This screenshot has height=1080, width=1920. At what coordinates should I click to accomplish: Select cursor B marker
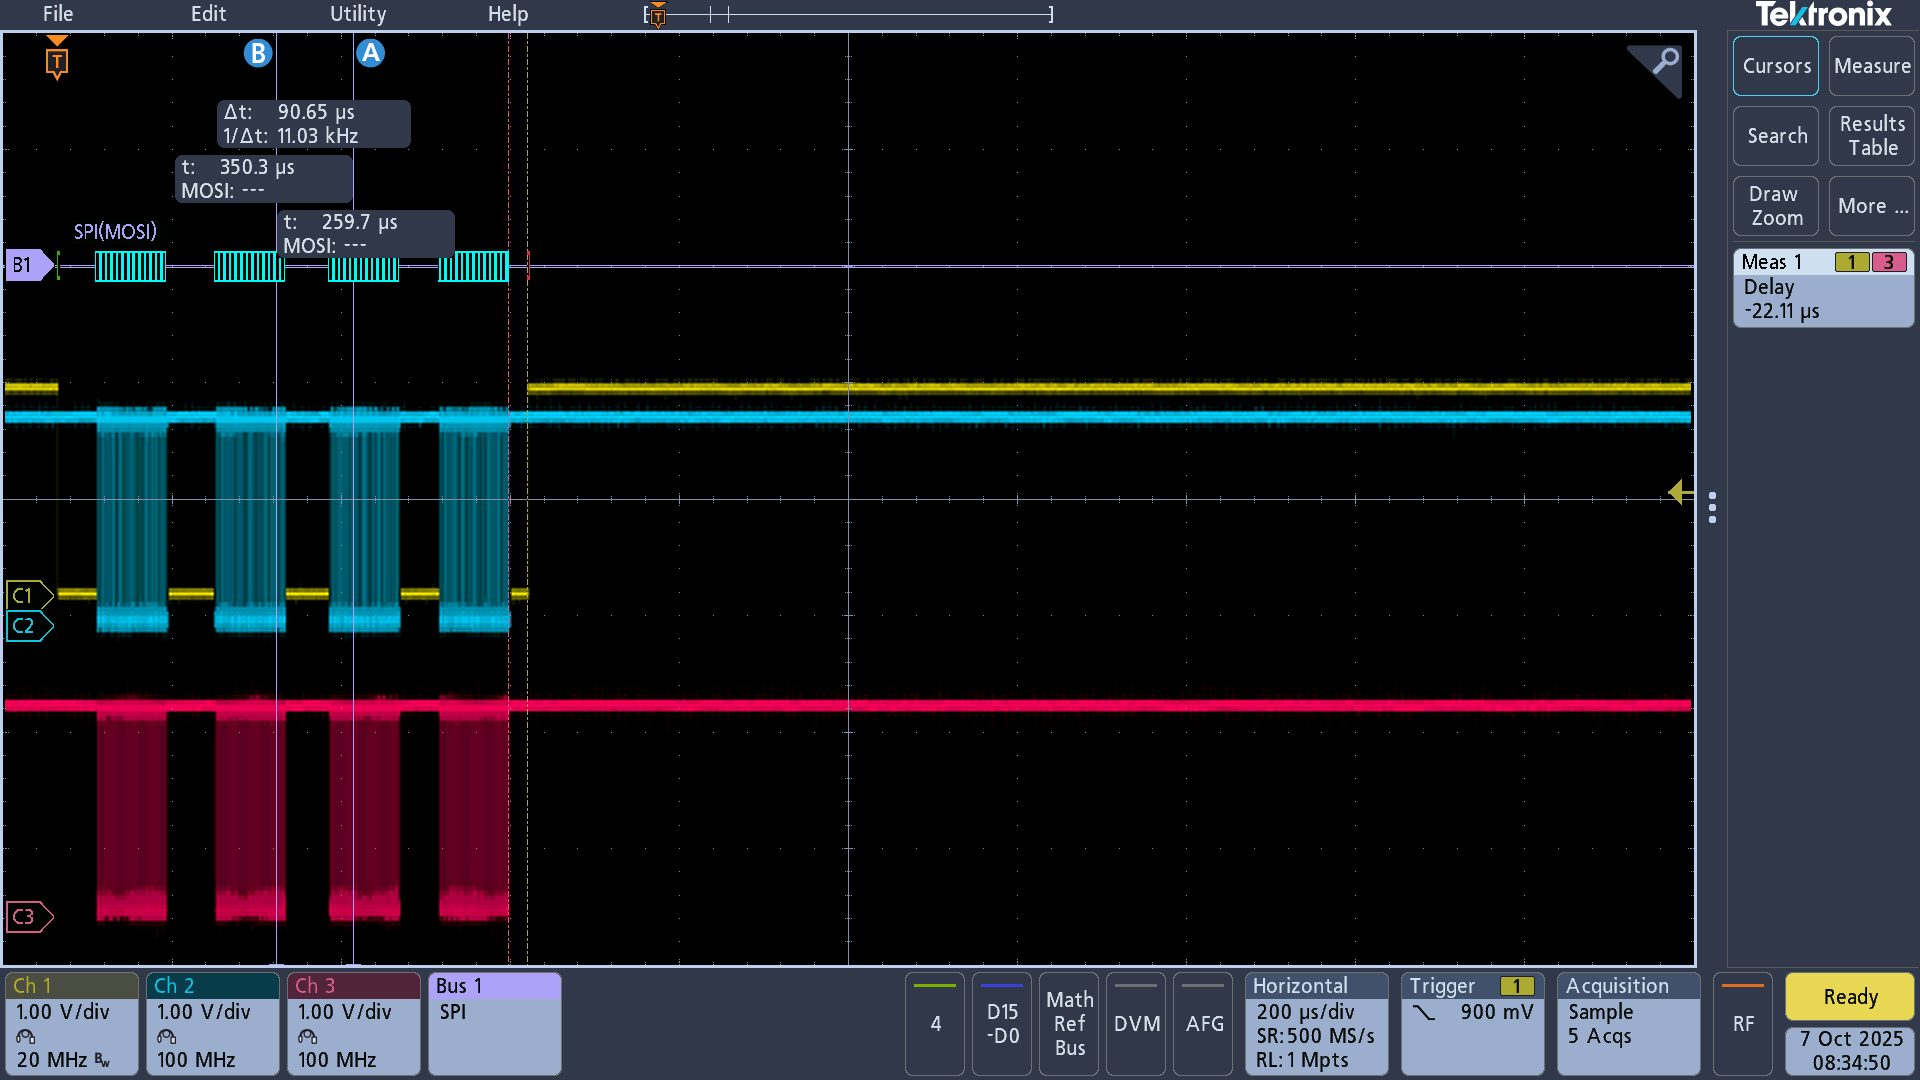[258, 53]
